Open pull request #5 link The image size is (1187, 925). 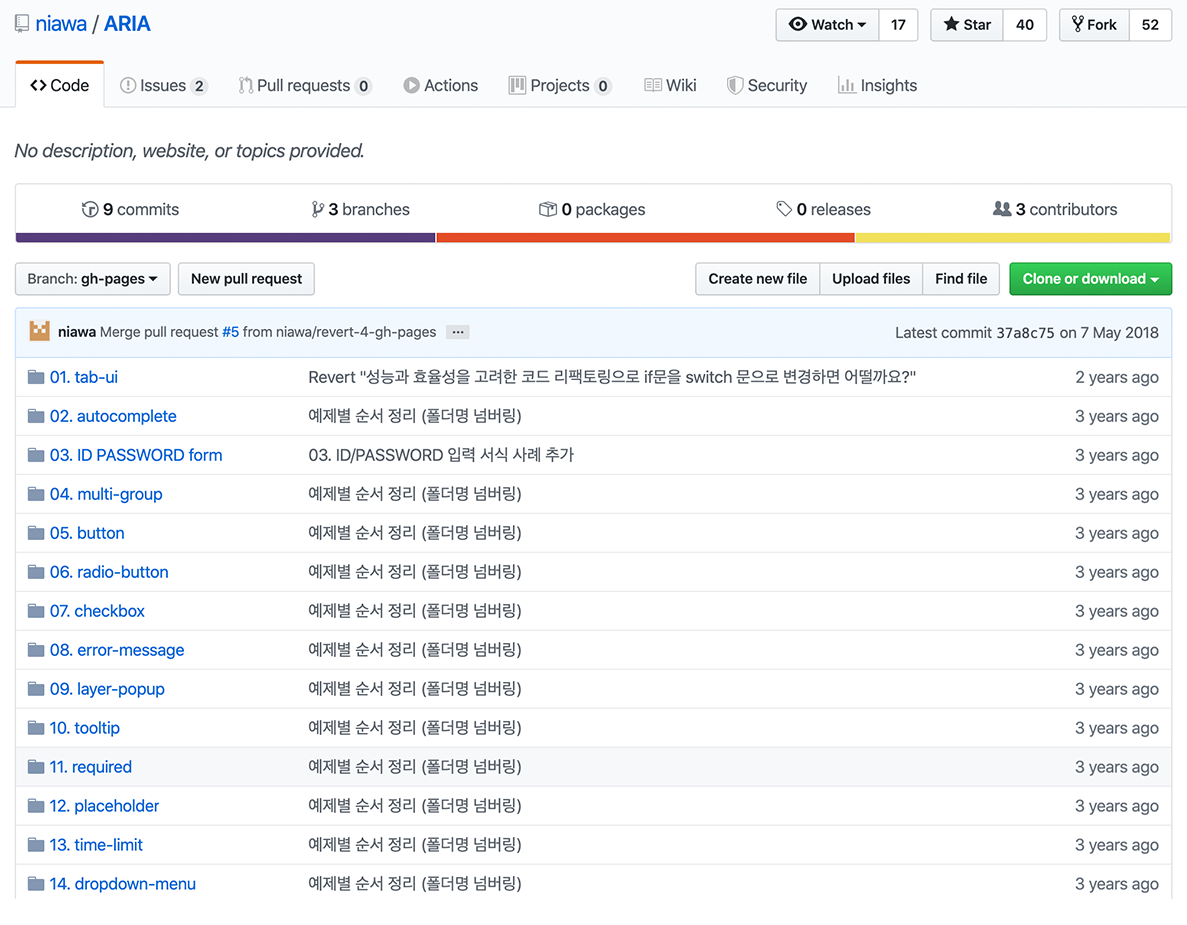230,332
